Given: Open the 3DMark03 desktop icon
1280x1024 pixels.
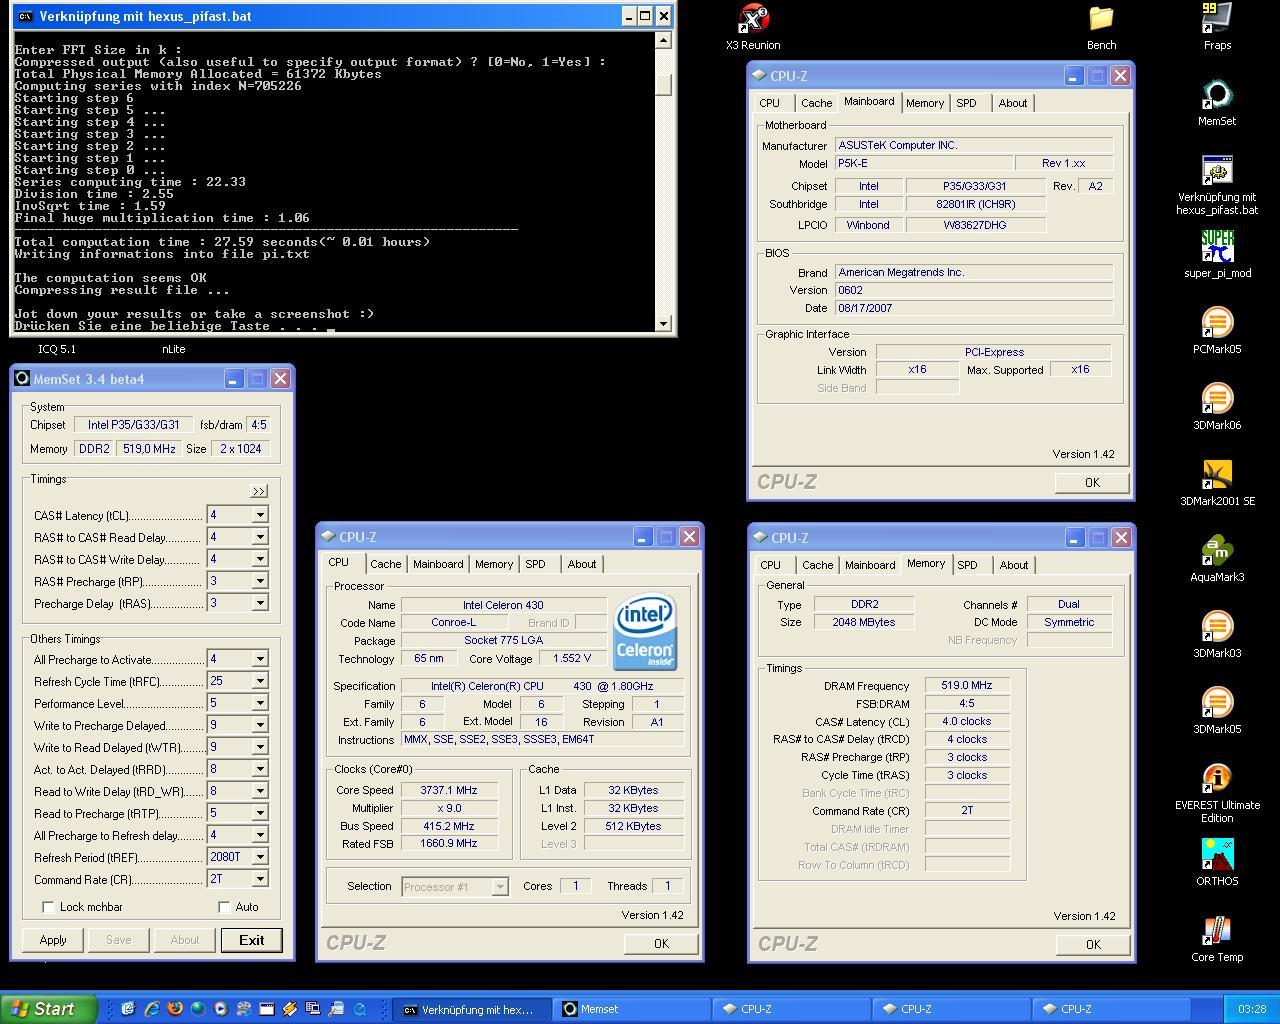Looking at the screenshot, I should coord(1217,635).
